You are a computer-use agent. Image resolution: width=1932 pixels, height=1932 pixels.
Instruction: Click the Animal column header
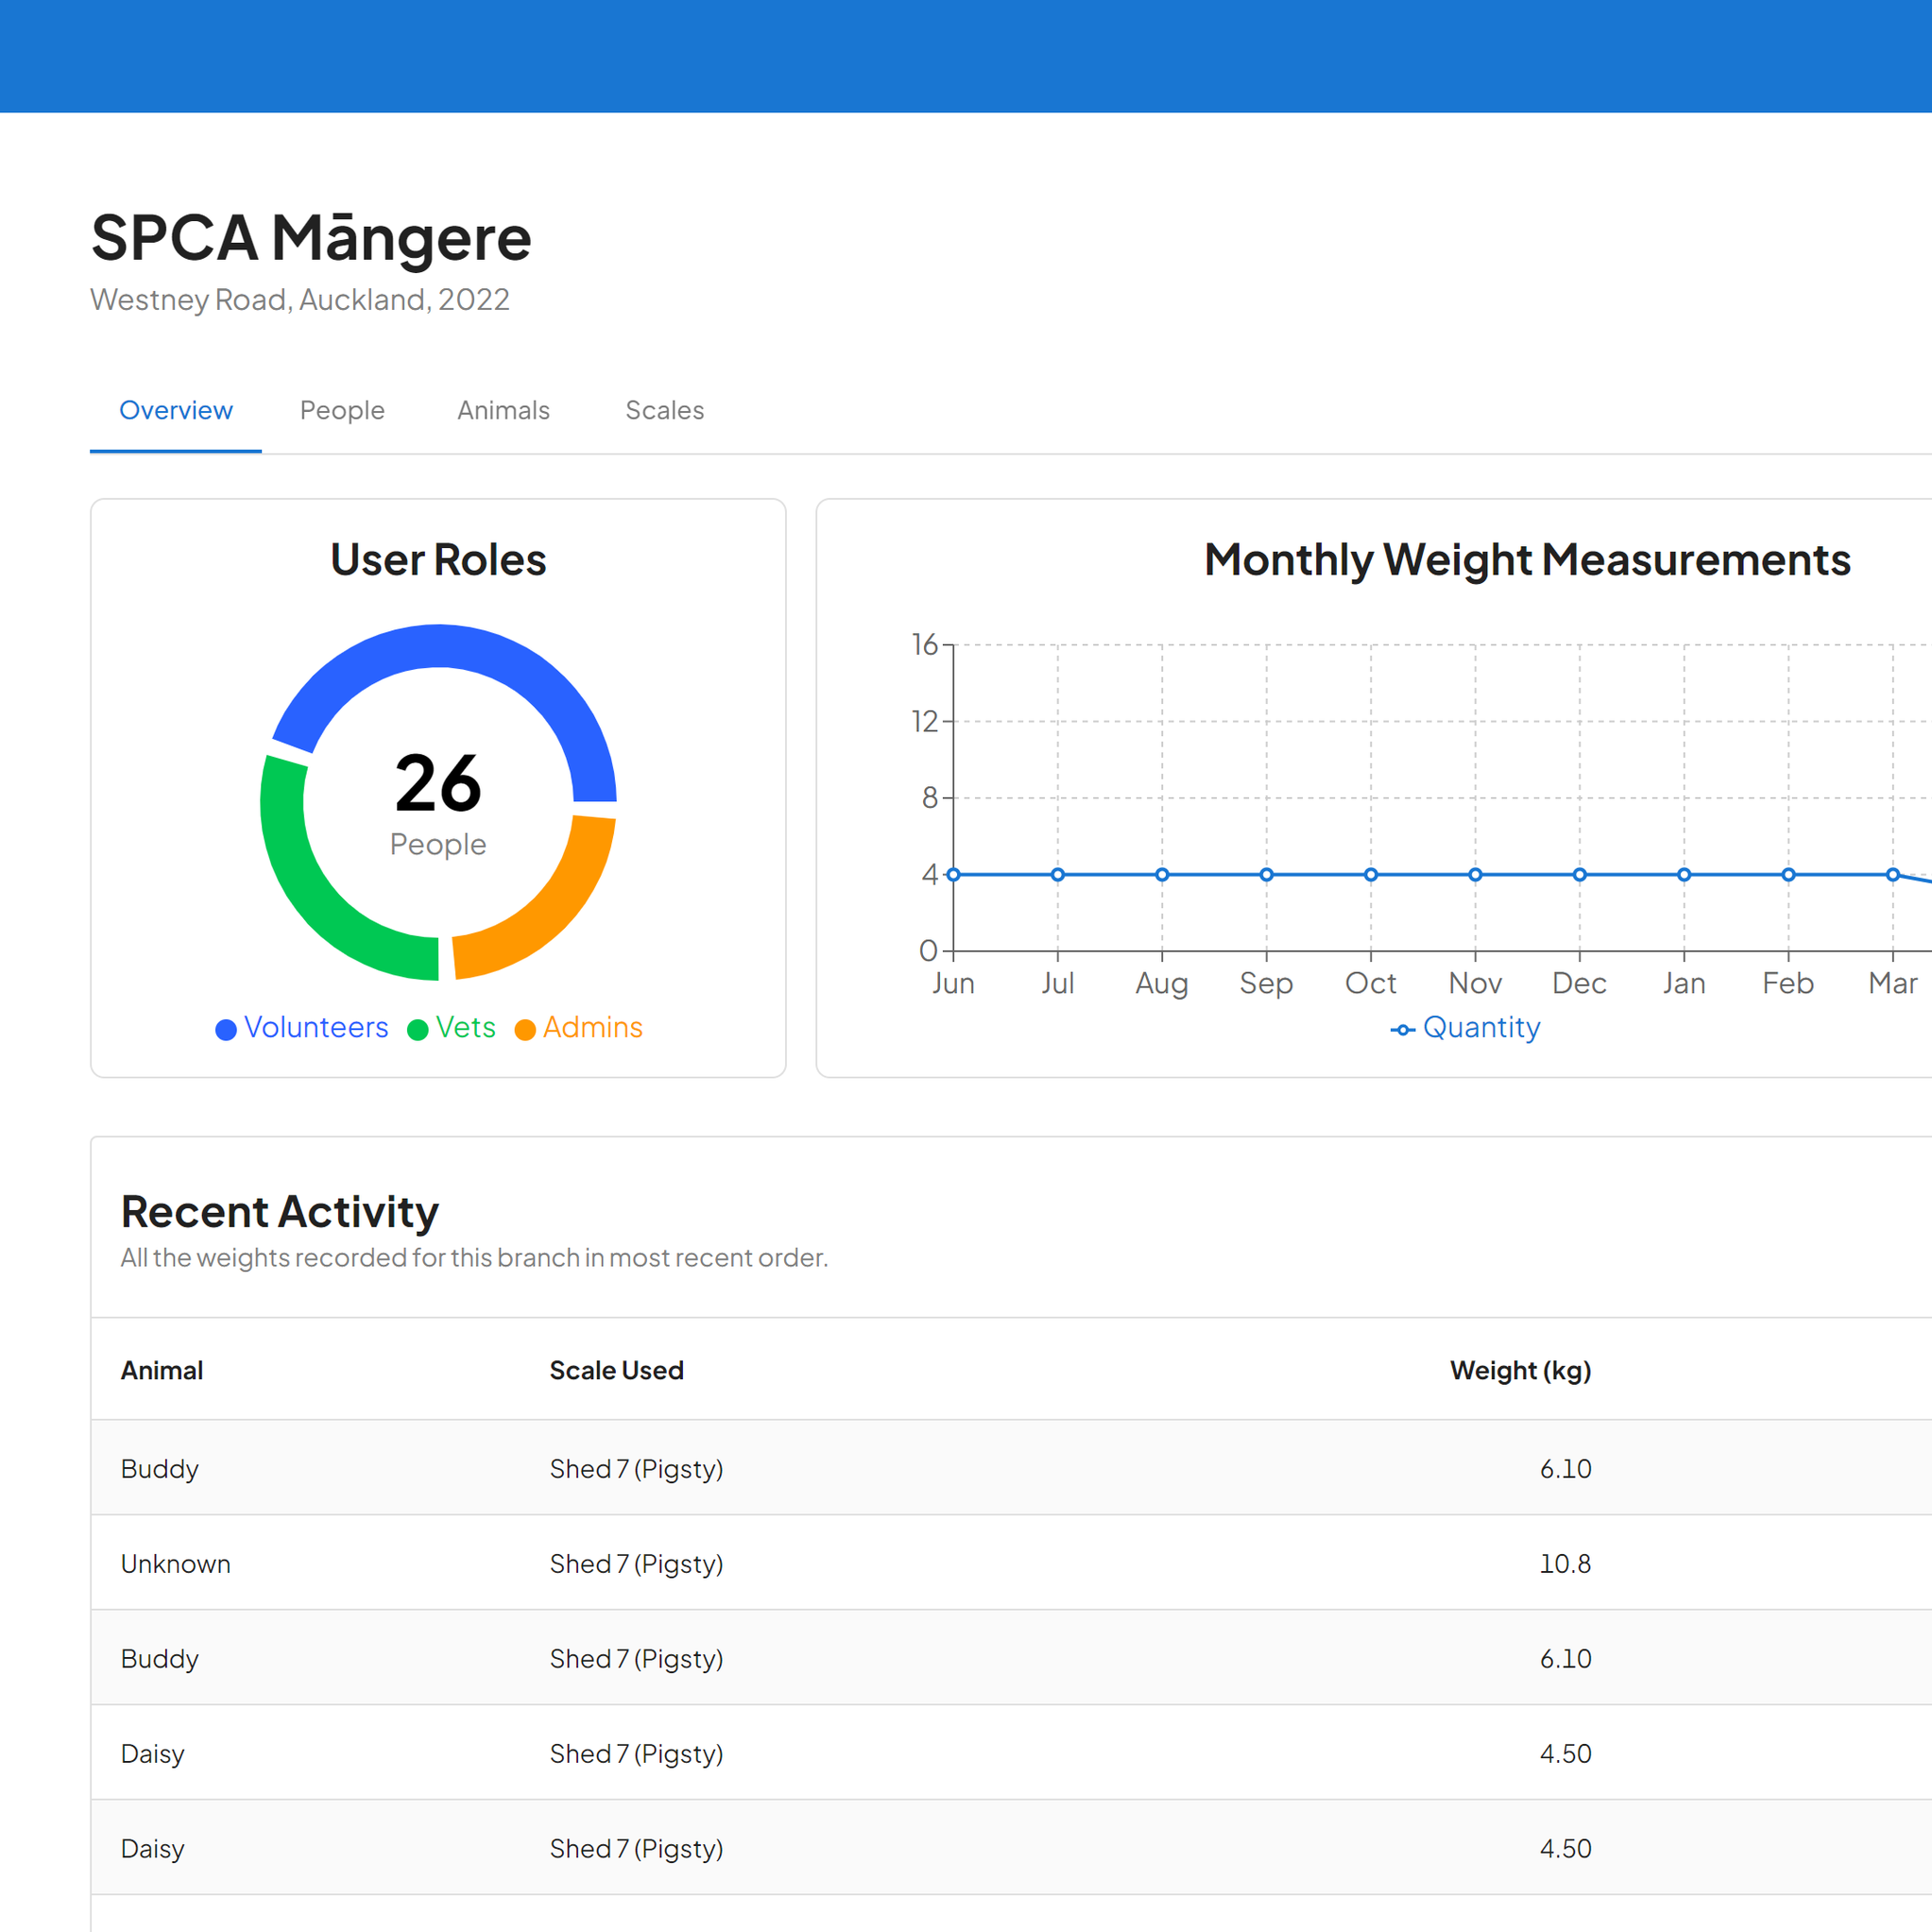(162, 1370)
